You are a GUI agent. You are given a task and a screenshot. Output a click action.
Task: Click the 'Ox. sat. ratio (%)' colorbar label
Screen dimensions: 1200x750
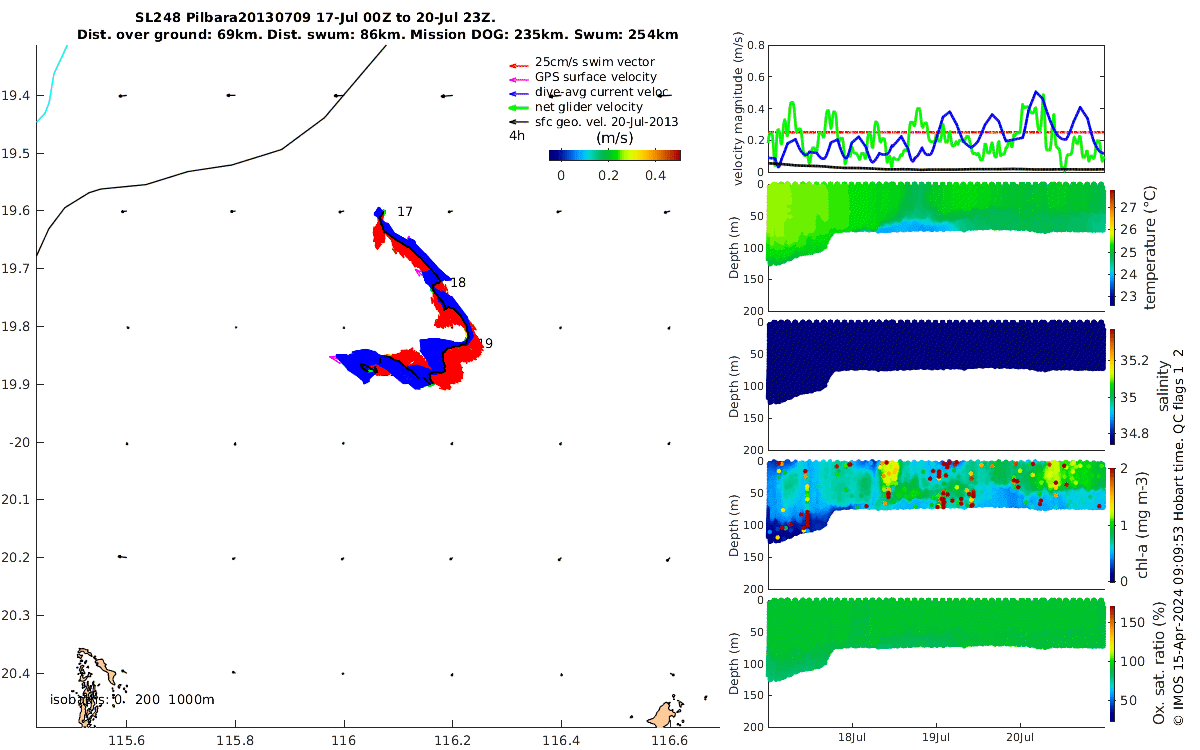click(1157, 662)
